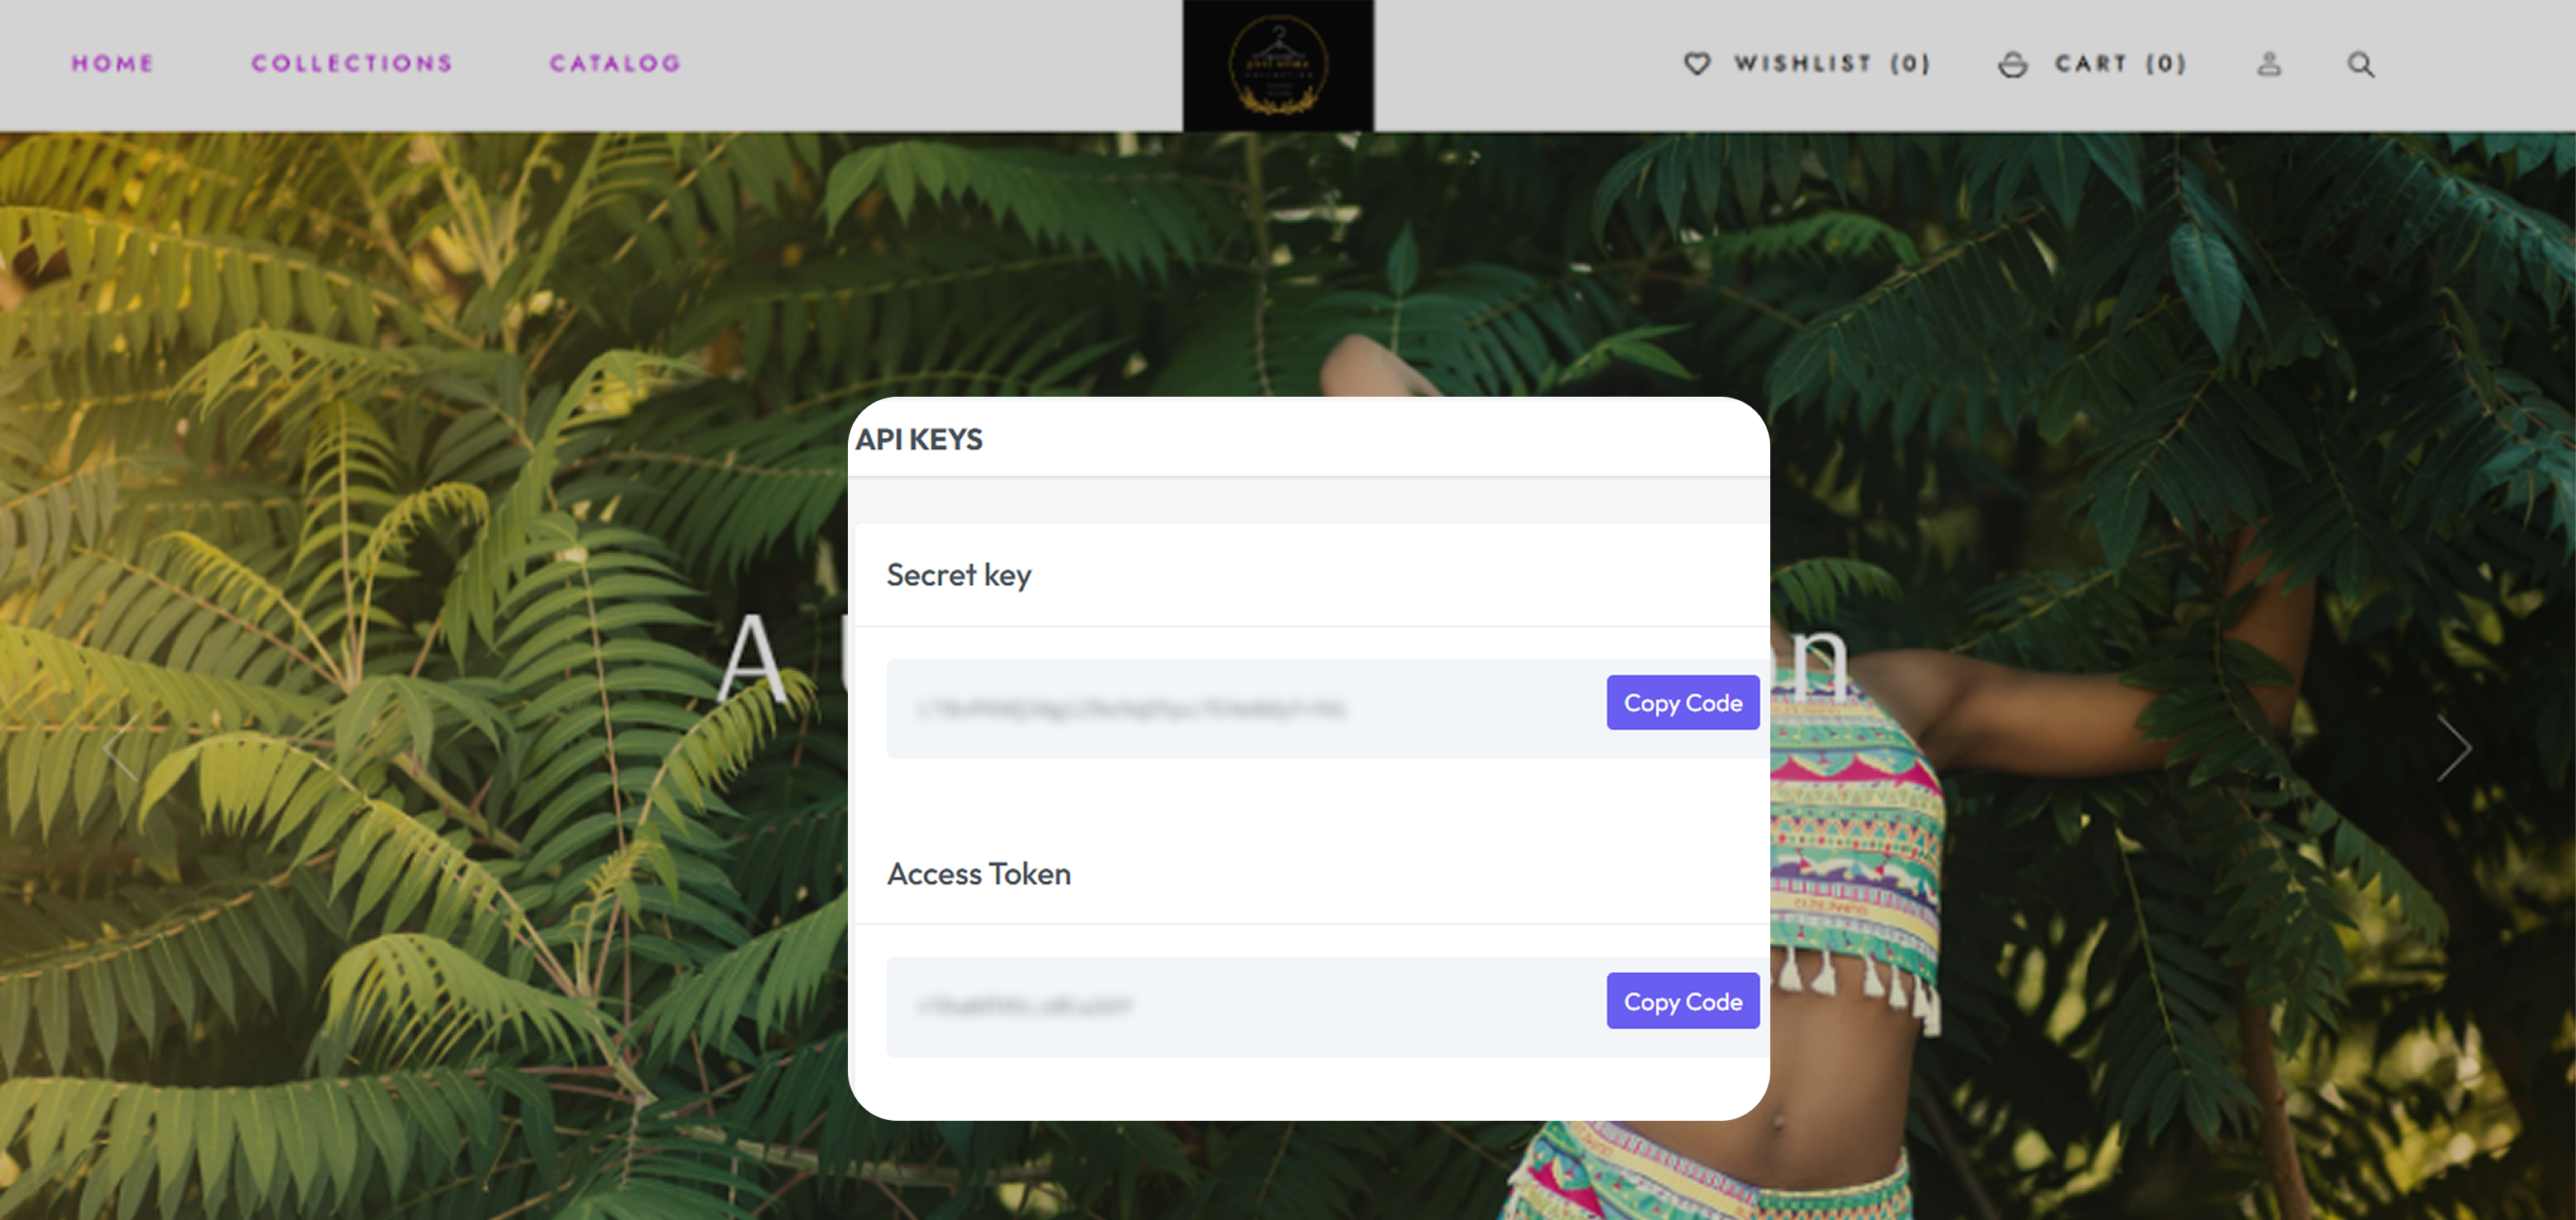Click the search magnifier icon
The width and height of the screenshot is (2576, 1220).
tap(2361, 64)
